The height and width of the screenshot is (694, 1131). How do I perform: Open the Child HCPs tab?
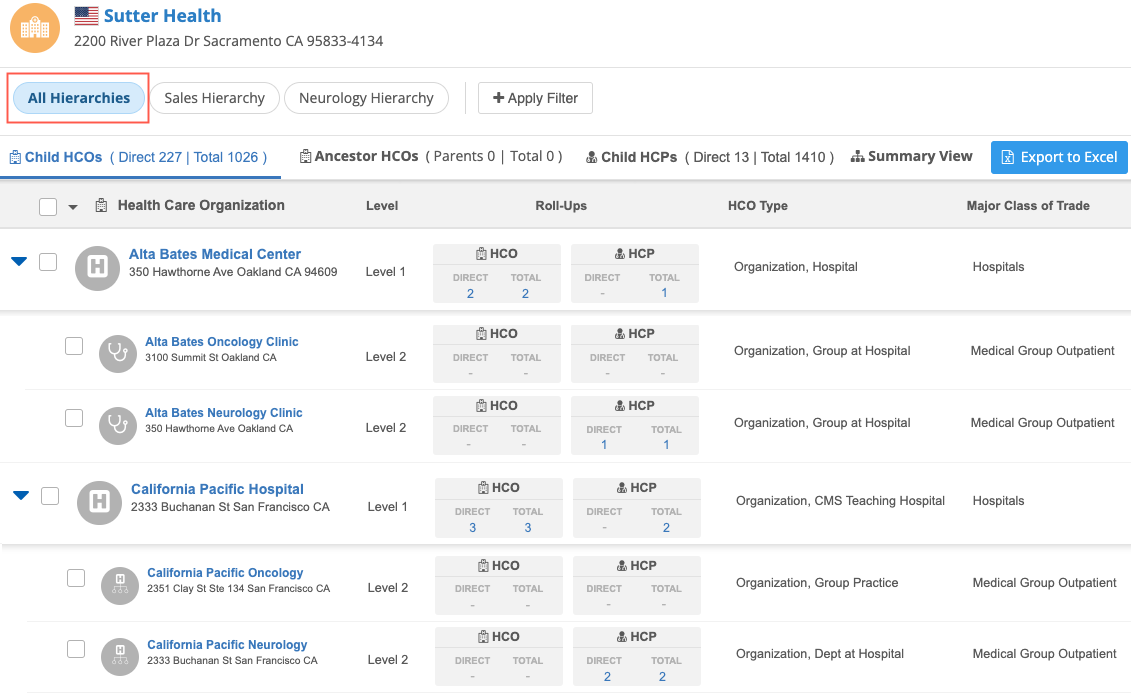click(x=709, y=157)
